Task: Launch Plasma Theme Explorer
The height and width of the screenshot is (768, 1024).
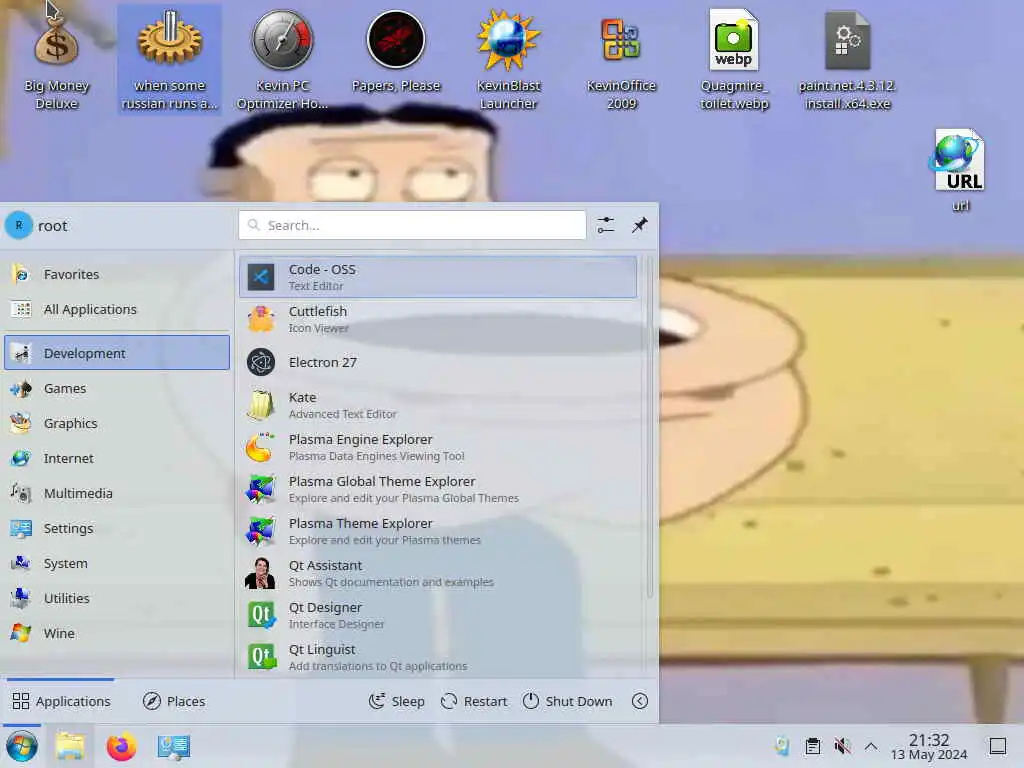Action: point(438,531)
